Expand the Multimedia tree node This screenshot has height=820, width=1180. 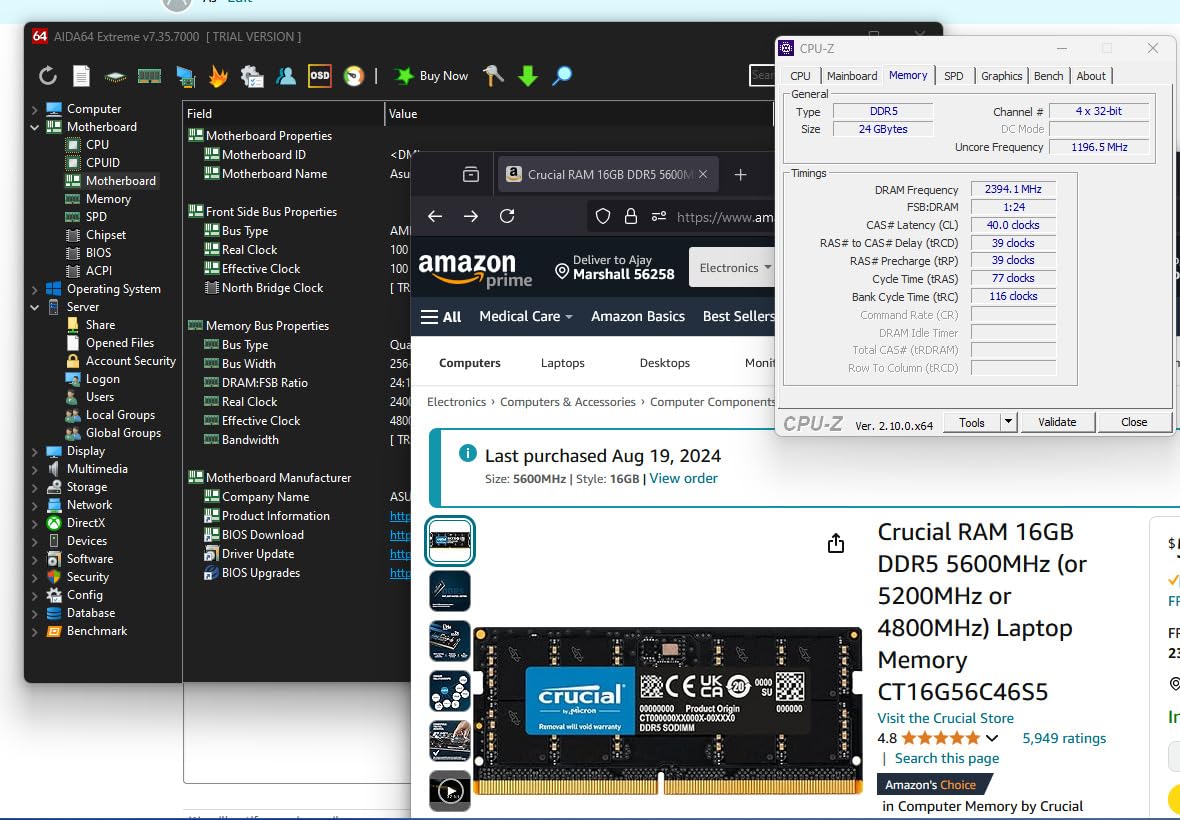35,469
